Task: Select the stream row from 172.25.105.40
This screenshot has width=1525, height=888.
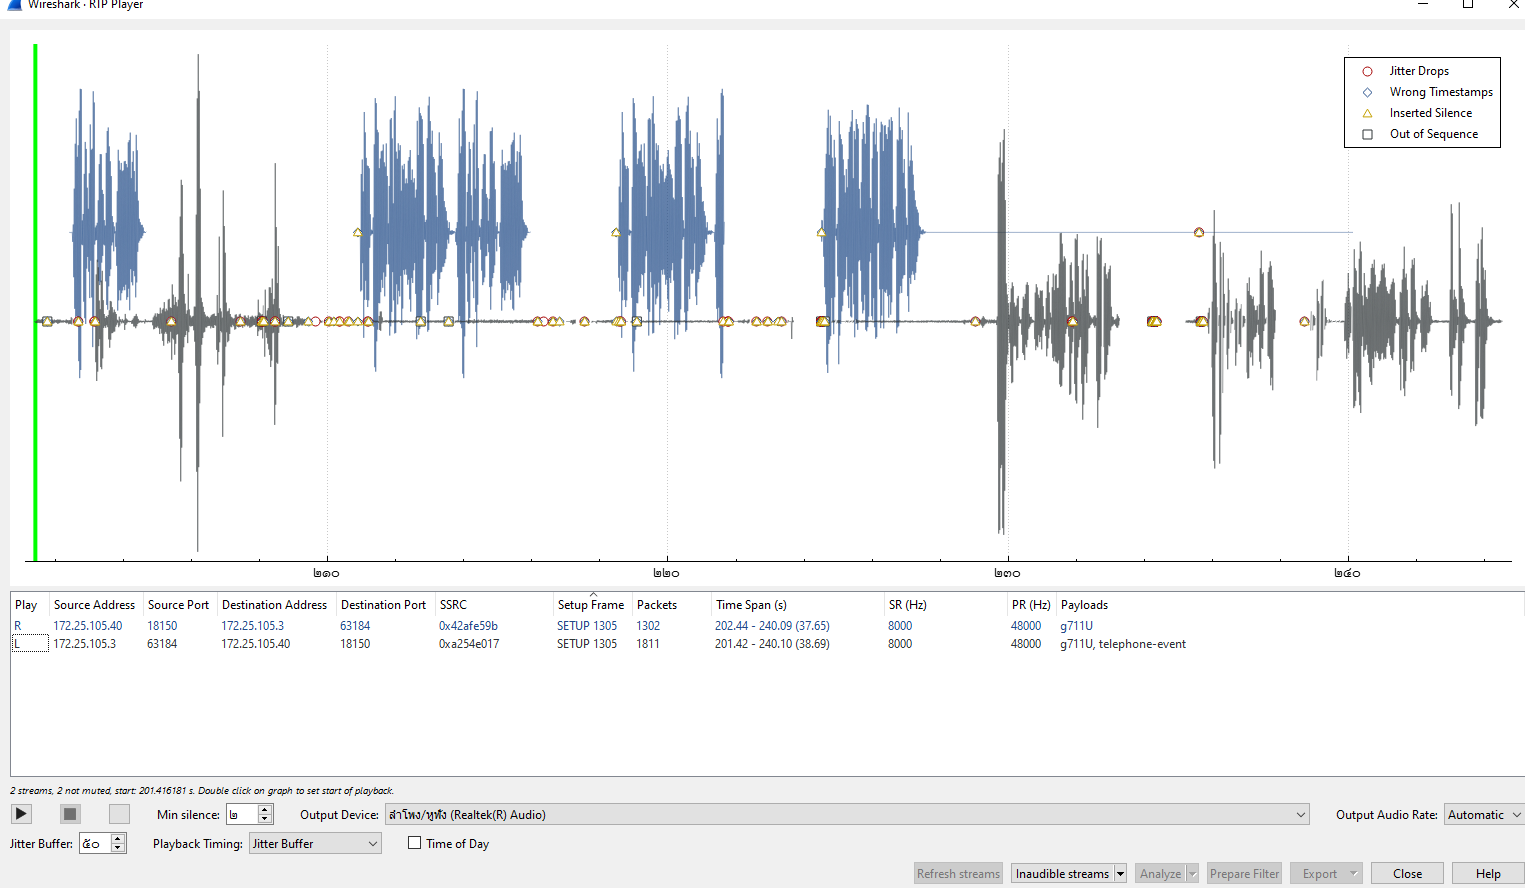Action: click(88, 626)
